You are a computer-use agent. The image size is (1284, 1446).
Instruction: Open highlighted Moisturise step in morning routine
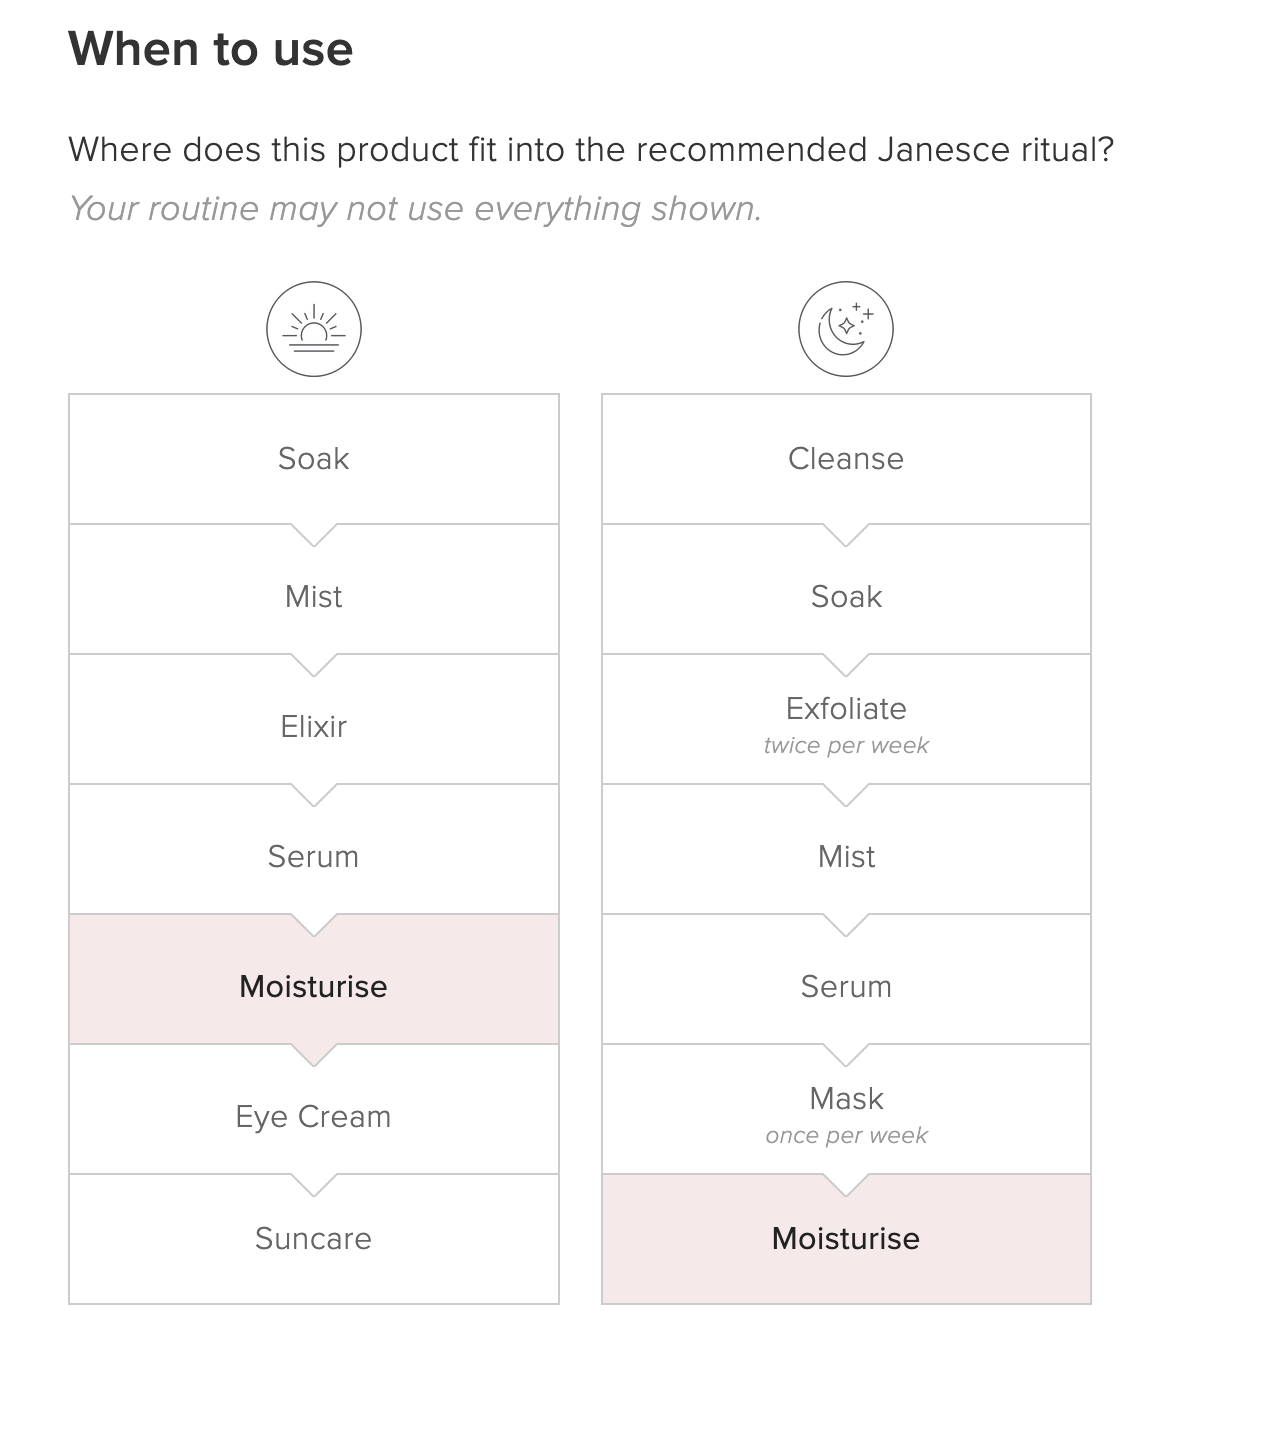click(x=314, y=987)
